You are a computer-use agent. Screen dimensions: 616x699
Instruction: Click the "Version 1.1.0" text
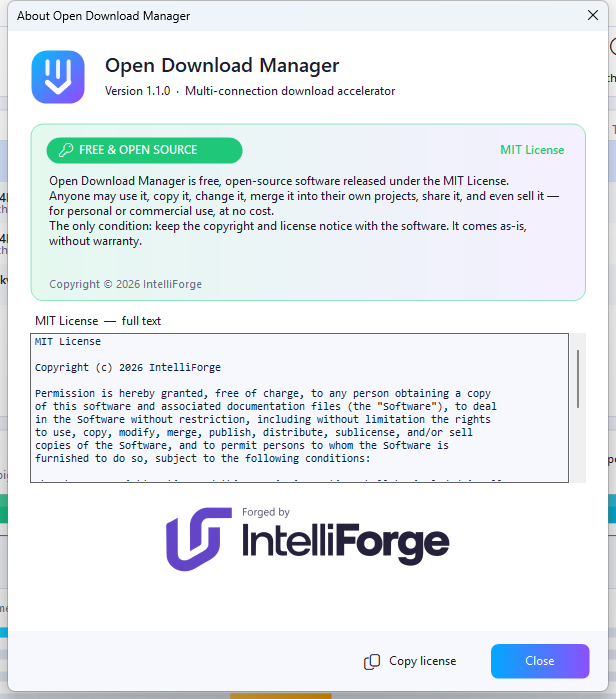click(x=137, y=91)
